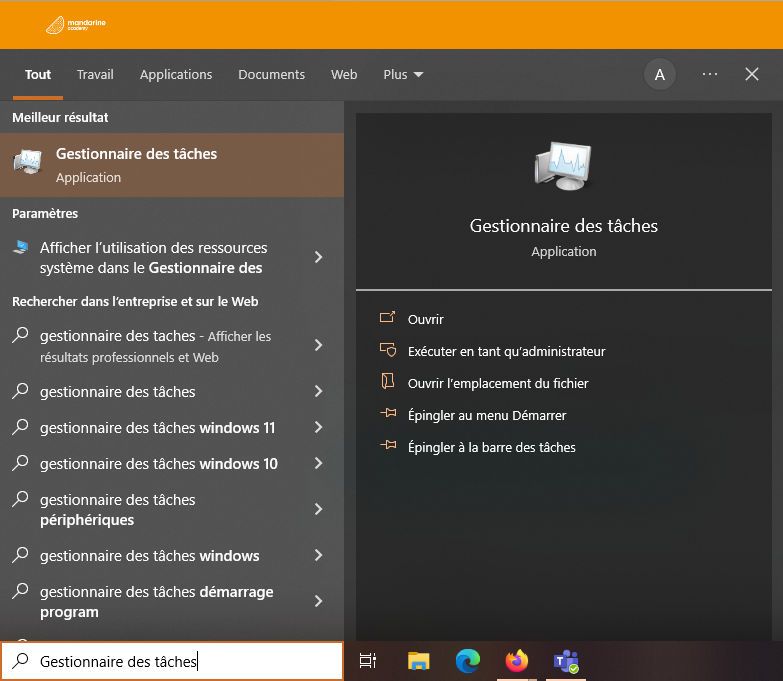Image resolution: width=783 pixels, height=681 pixels.
Task: Click the account avatar A button
Action: (660, 74)
